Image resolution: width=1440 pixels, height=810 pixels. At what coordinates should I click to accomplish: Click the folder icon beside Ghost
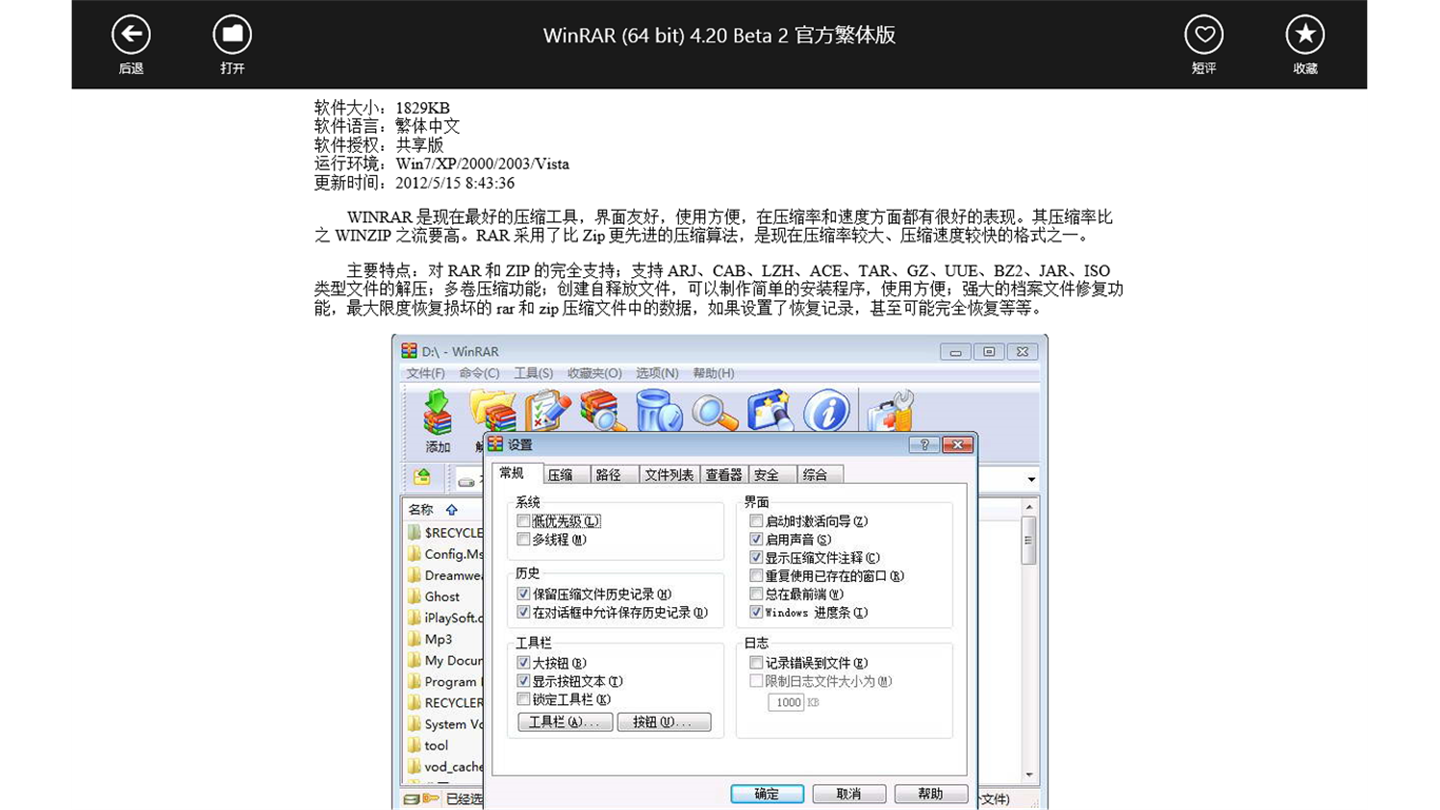pos(414,596)
